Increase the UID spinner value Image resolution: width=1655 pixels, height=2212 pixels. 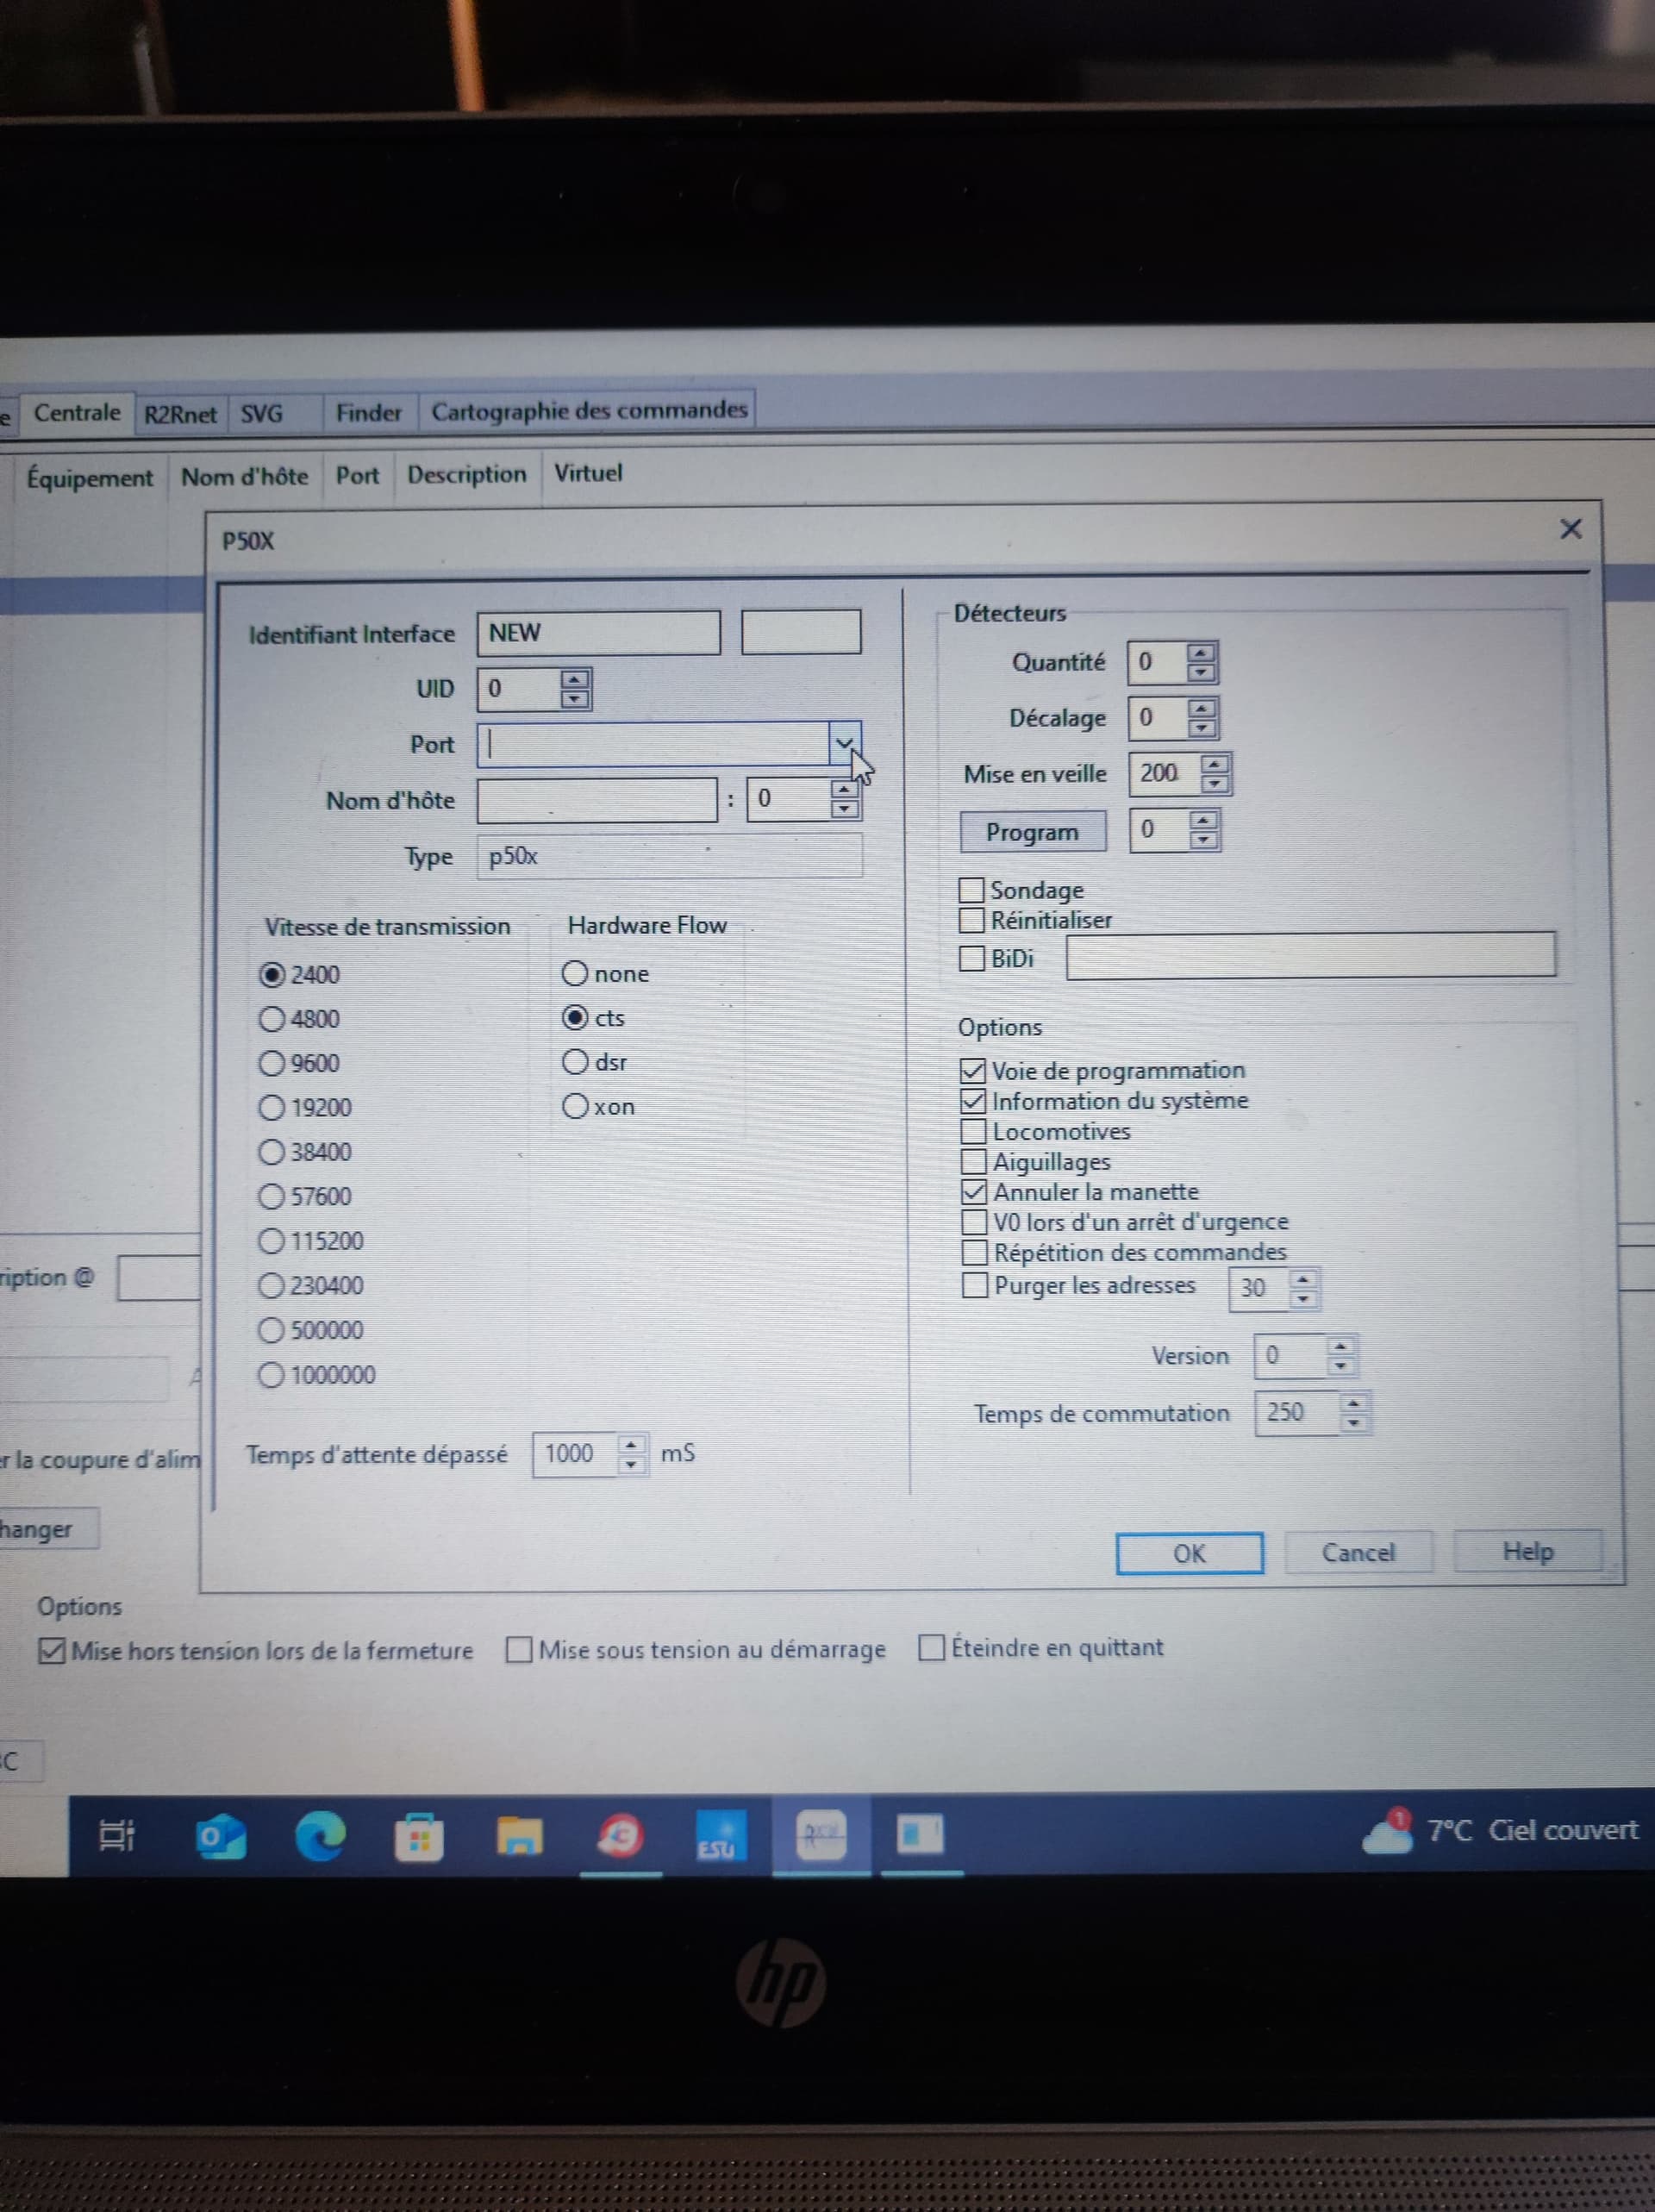[x=574, y=679]
